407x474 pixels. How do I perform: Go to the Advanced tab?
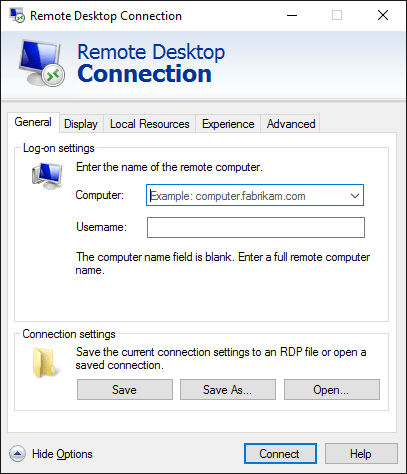click(x=291, y=124)
